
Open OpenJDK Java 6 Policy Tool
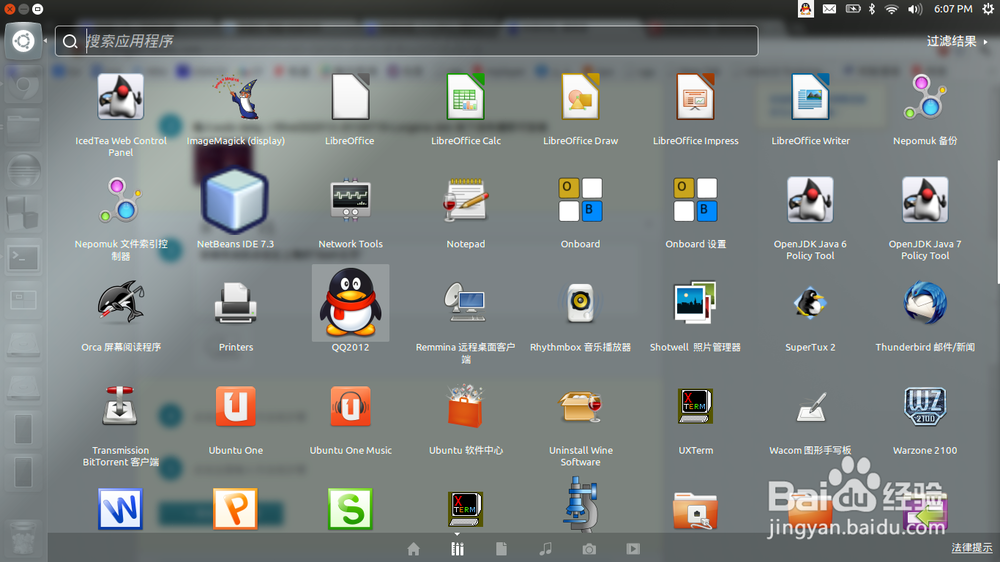[810, 200]
